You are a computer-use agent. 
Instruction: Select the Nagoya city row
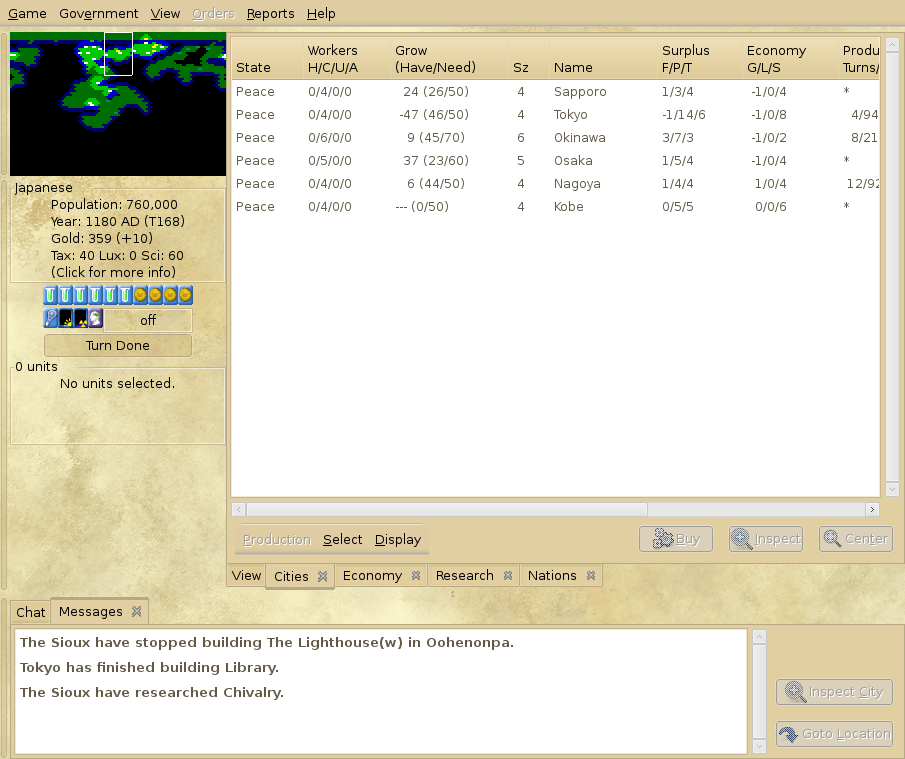[555, 184]
